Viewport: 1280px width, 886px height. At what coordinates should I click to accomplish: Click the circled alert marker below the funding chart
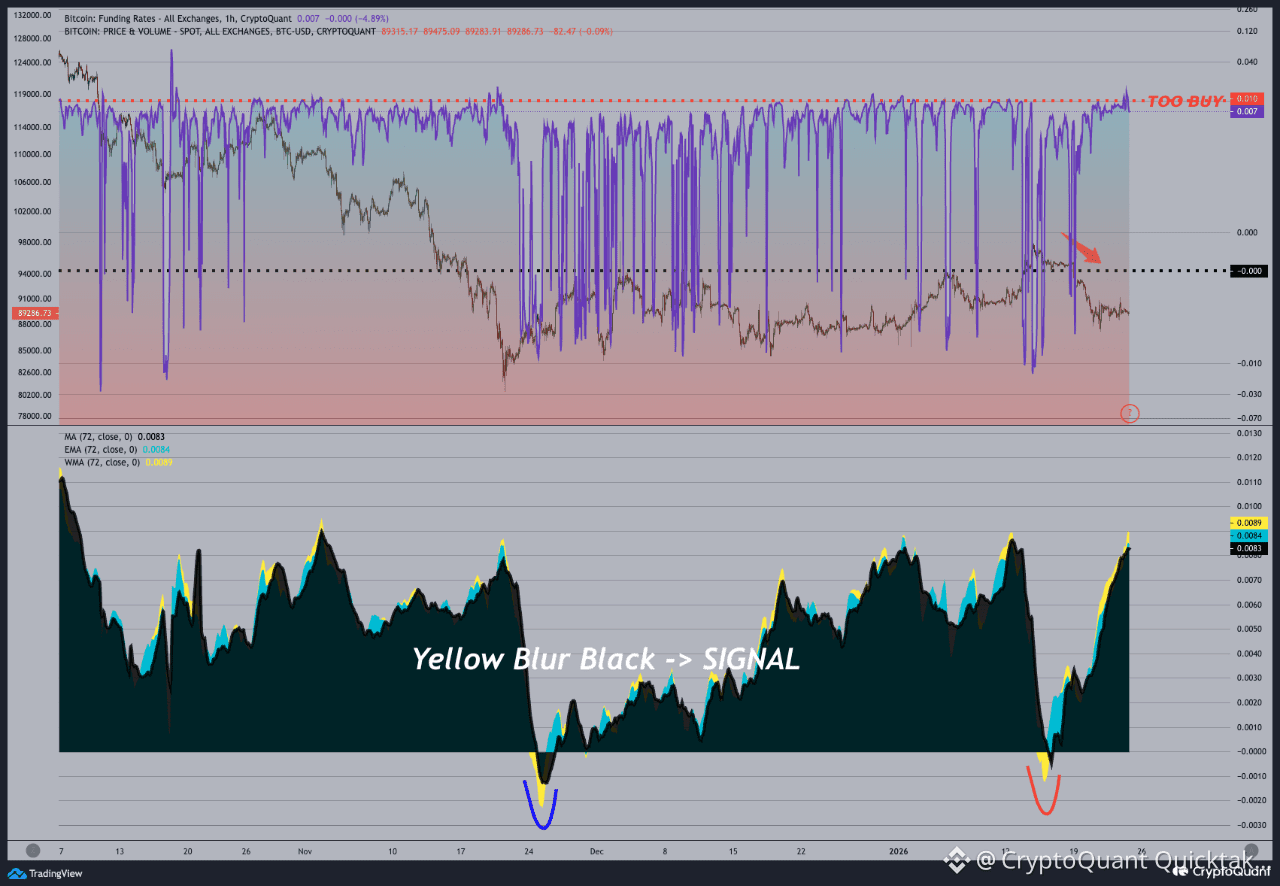(1130, 413)
